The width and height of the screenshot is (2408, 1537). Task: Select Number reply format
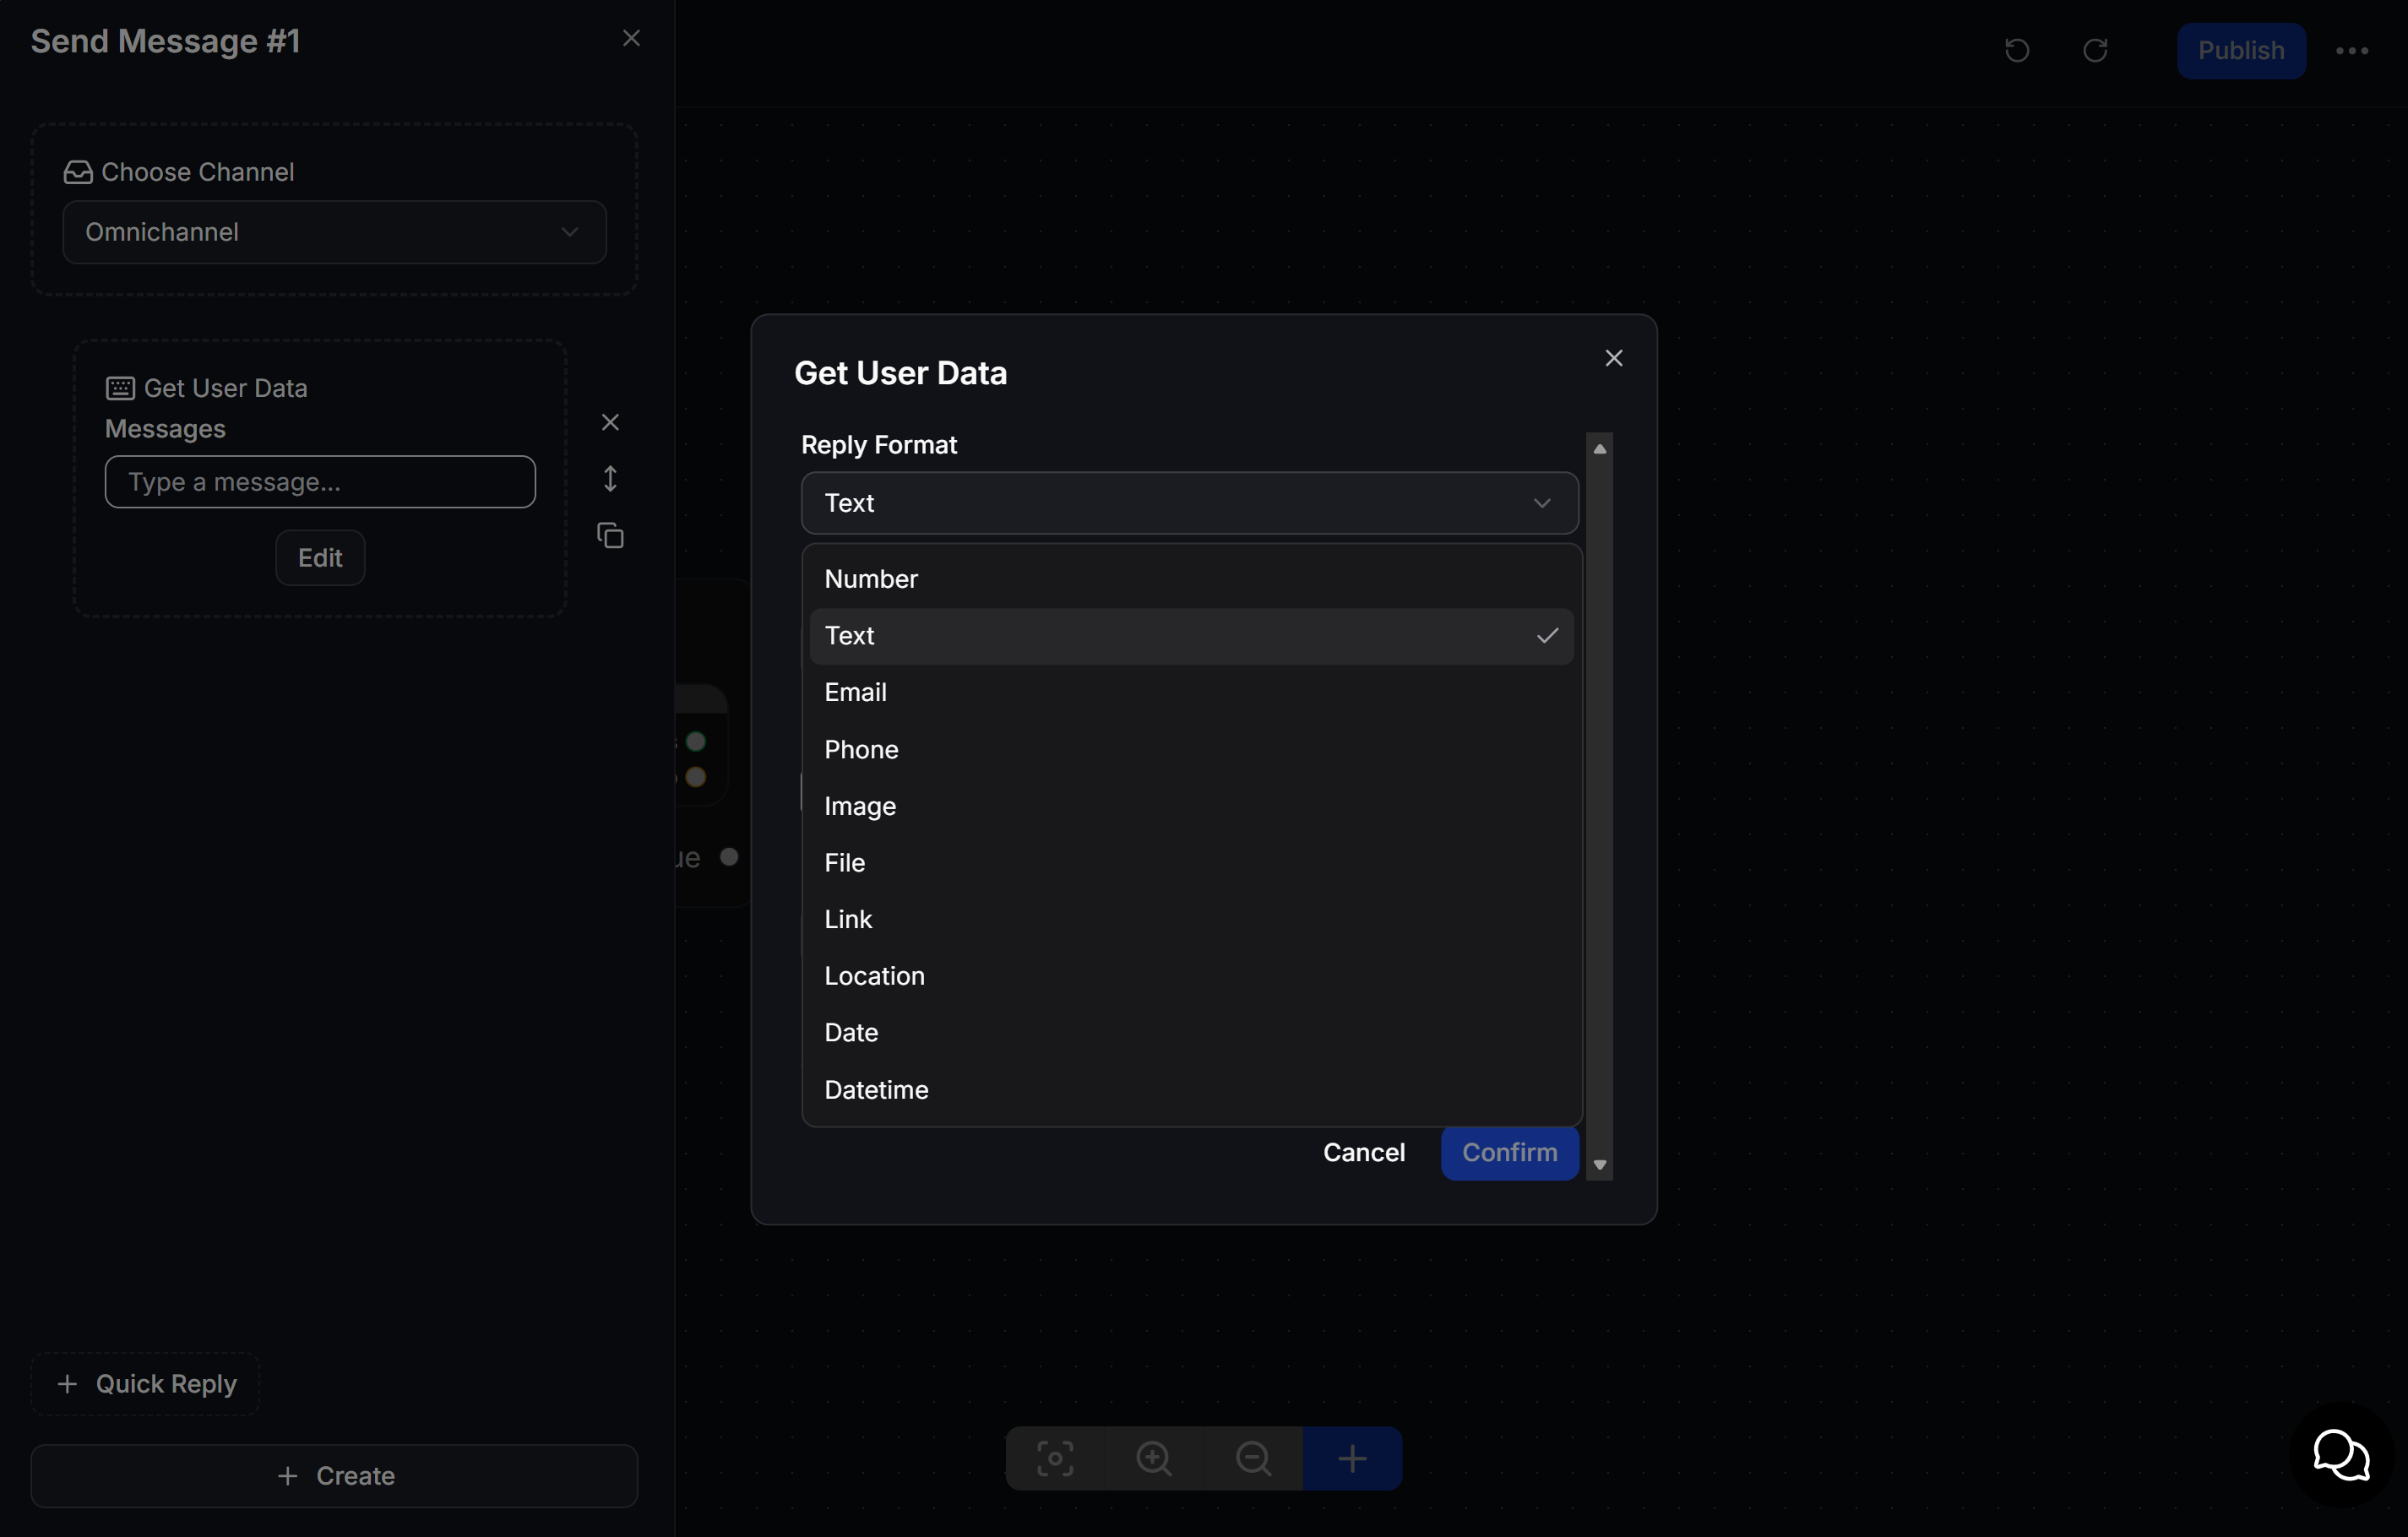coord(1191,579)
